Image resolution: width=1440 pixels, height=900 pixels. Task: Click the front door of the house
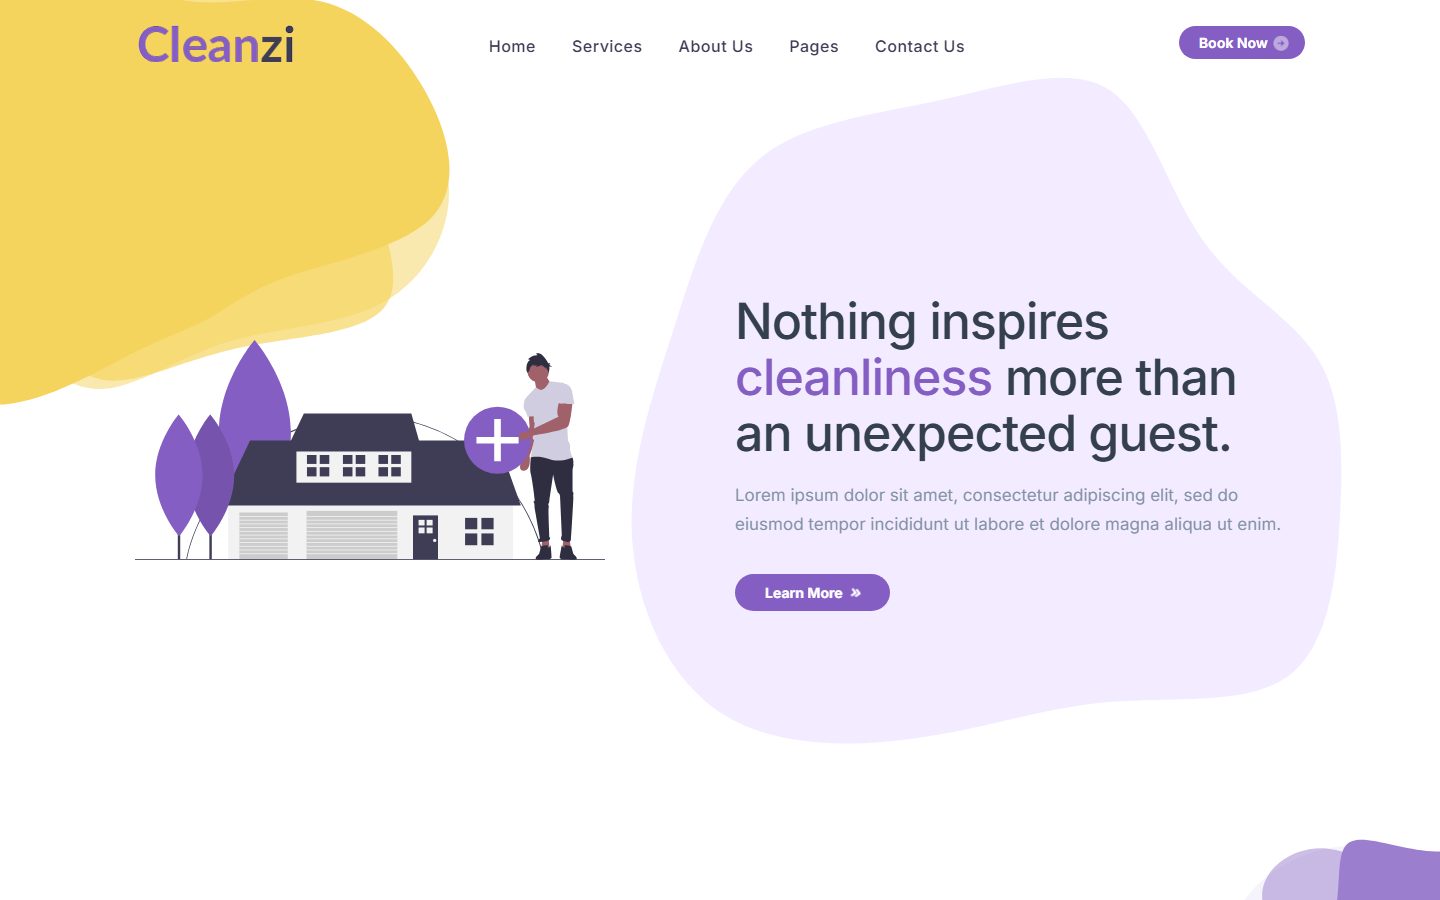click(425, 537)
